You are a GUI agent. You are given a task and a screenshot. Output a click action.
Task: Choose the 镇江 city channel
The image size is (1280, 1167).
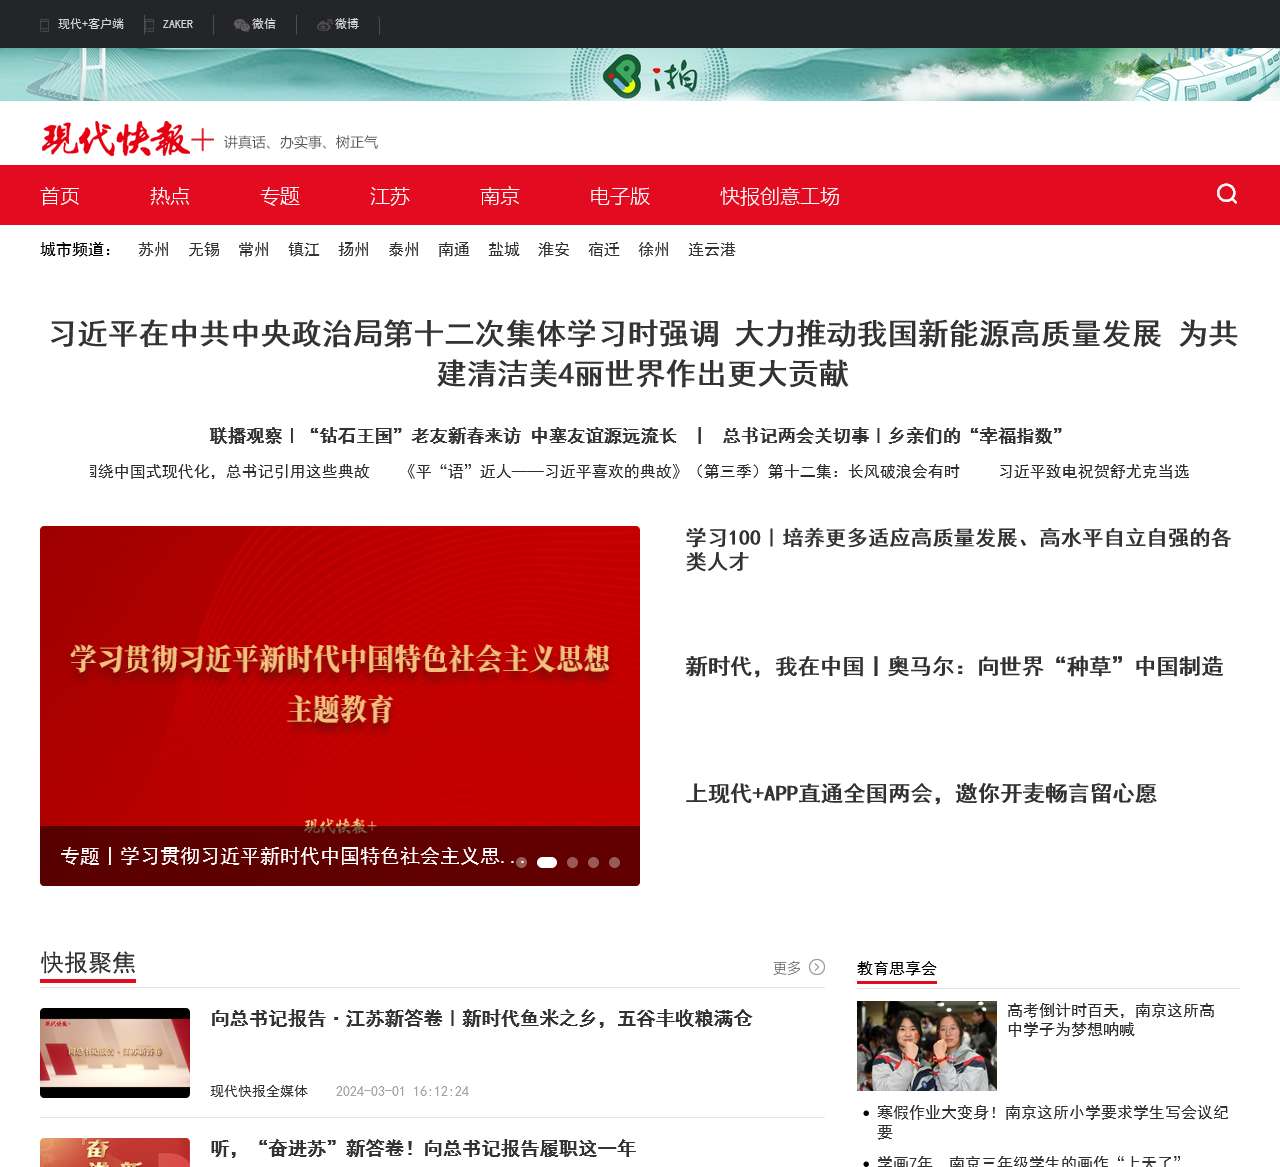(x=304, y=250)
